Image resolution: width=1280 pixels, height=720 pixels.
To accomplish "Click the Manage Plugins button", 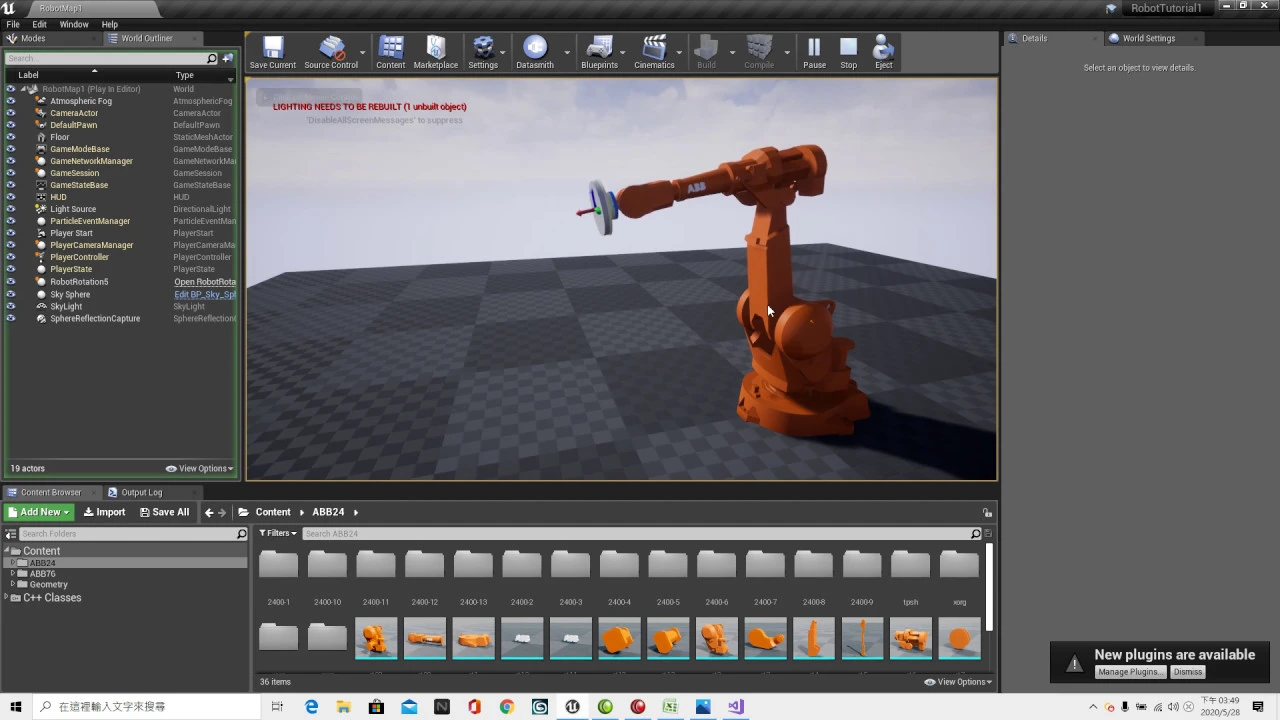I will pyautogui.click(x=1130, y=672).
